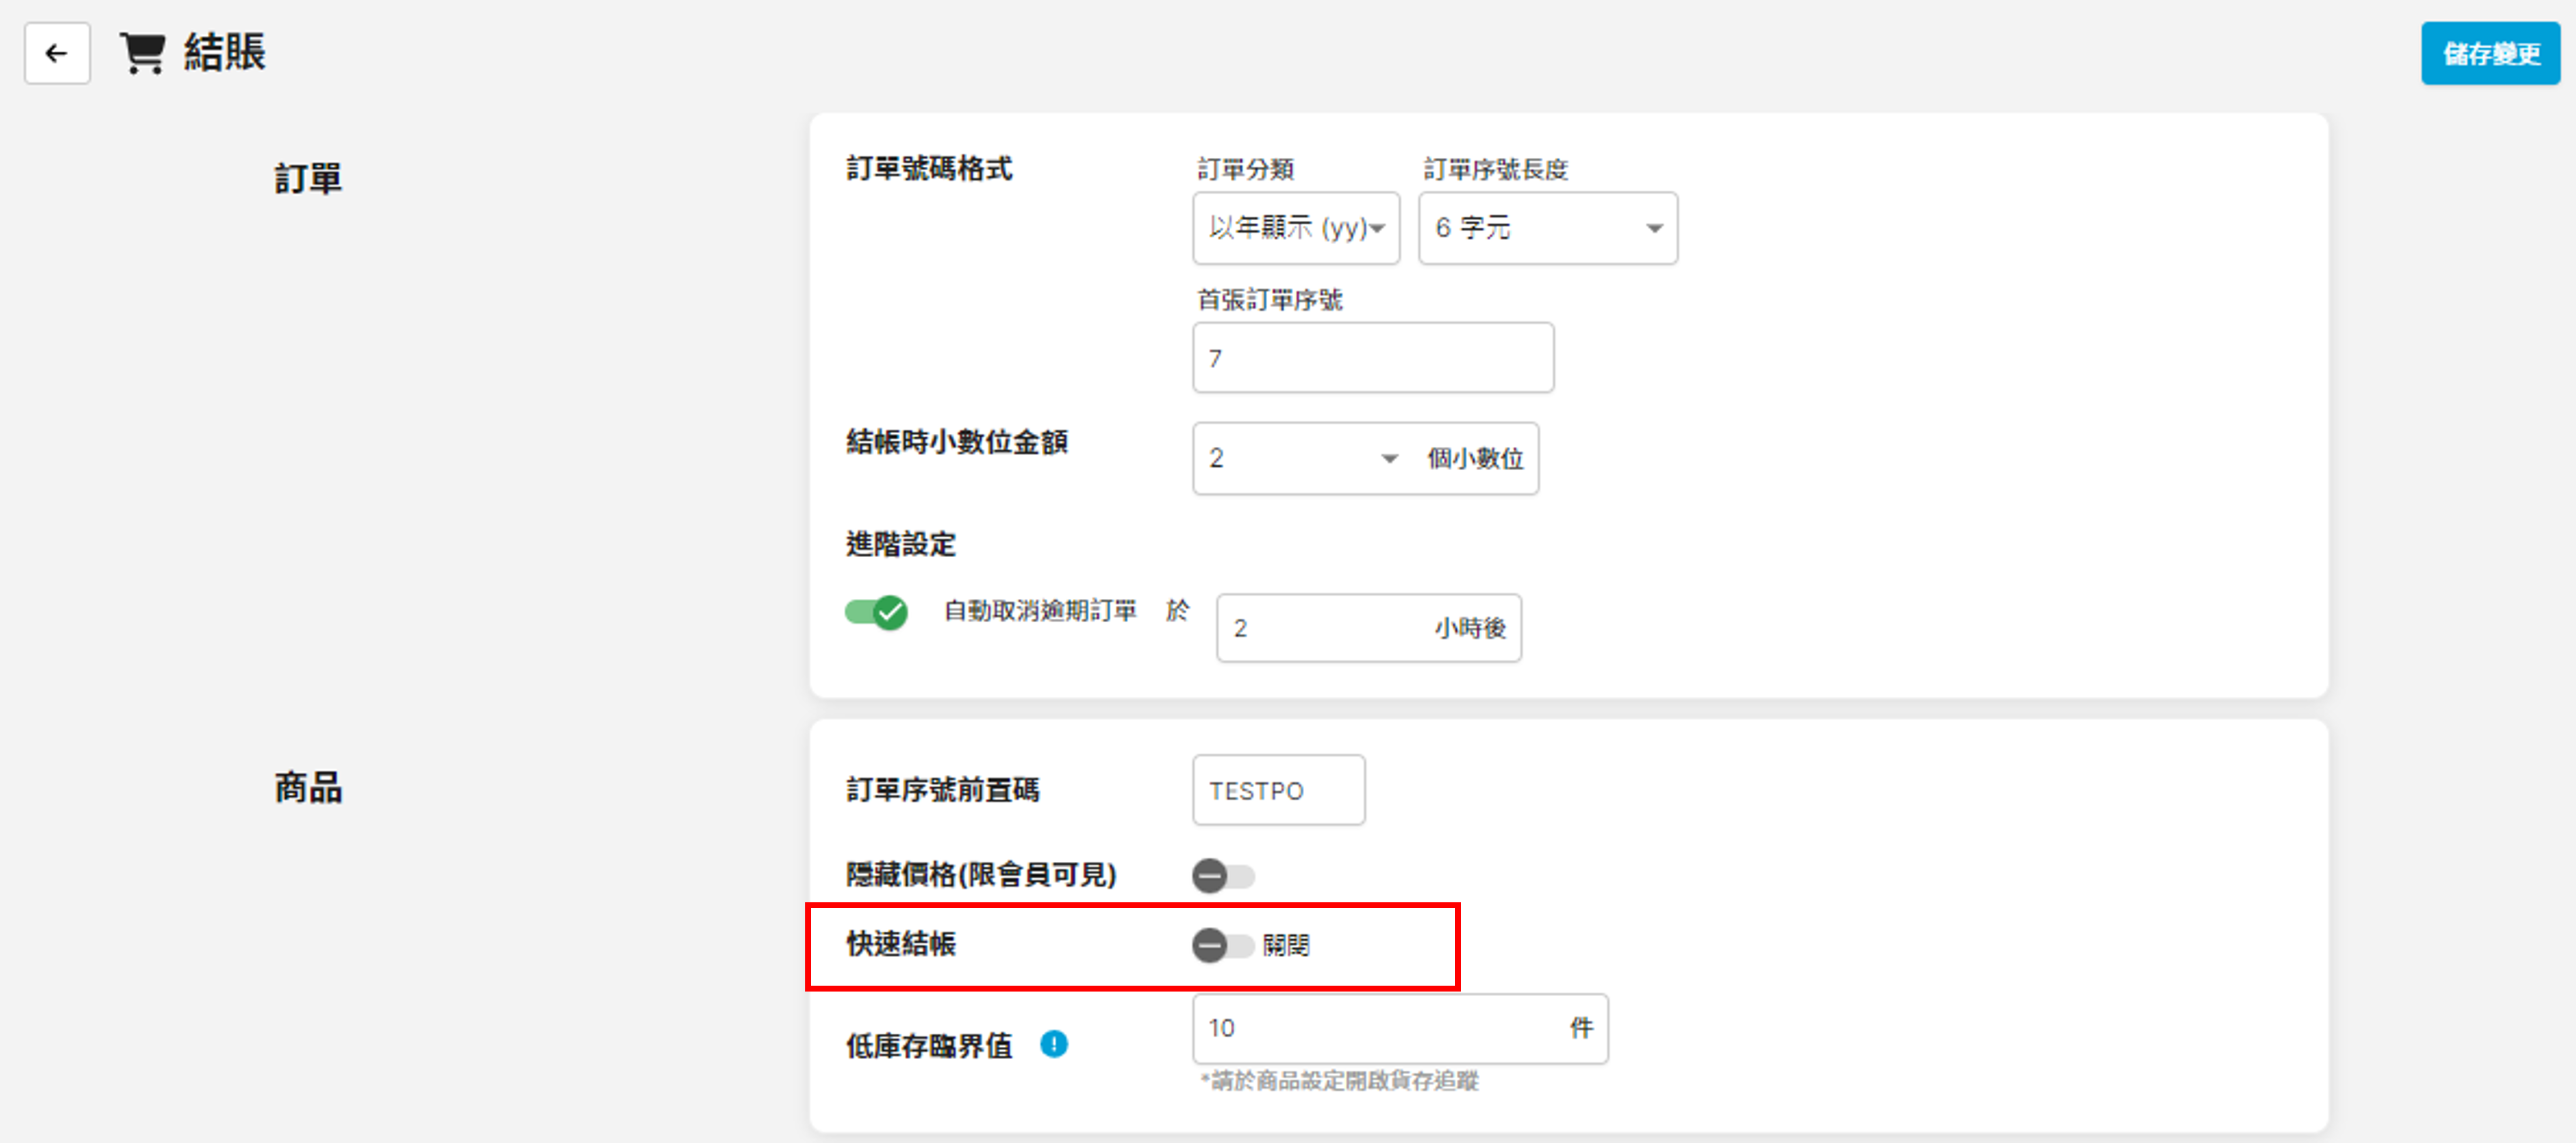Click the info icon beside 低庫存臨界值
The height and width of the screenshot is (1143, 2576).
tap(1053, 1044)
